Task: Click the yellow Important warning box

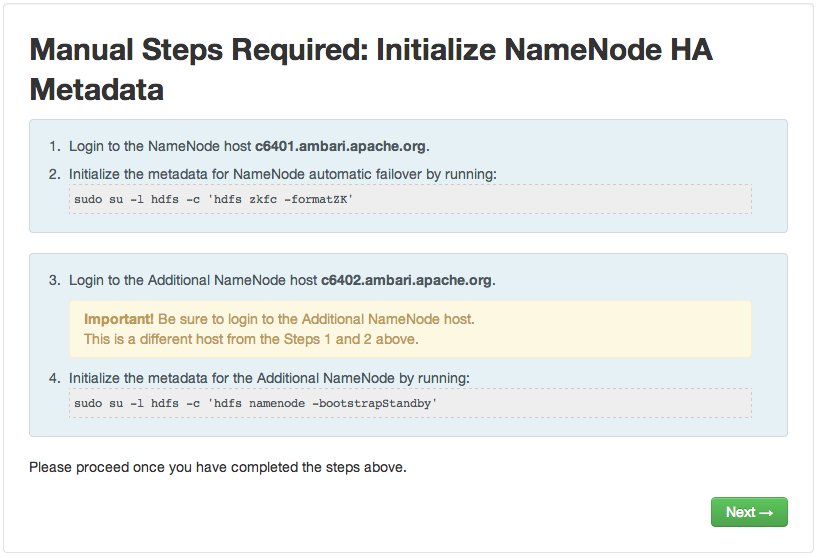Action: (411, 329)
